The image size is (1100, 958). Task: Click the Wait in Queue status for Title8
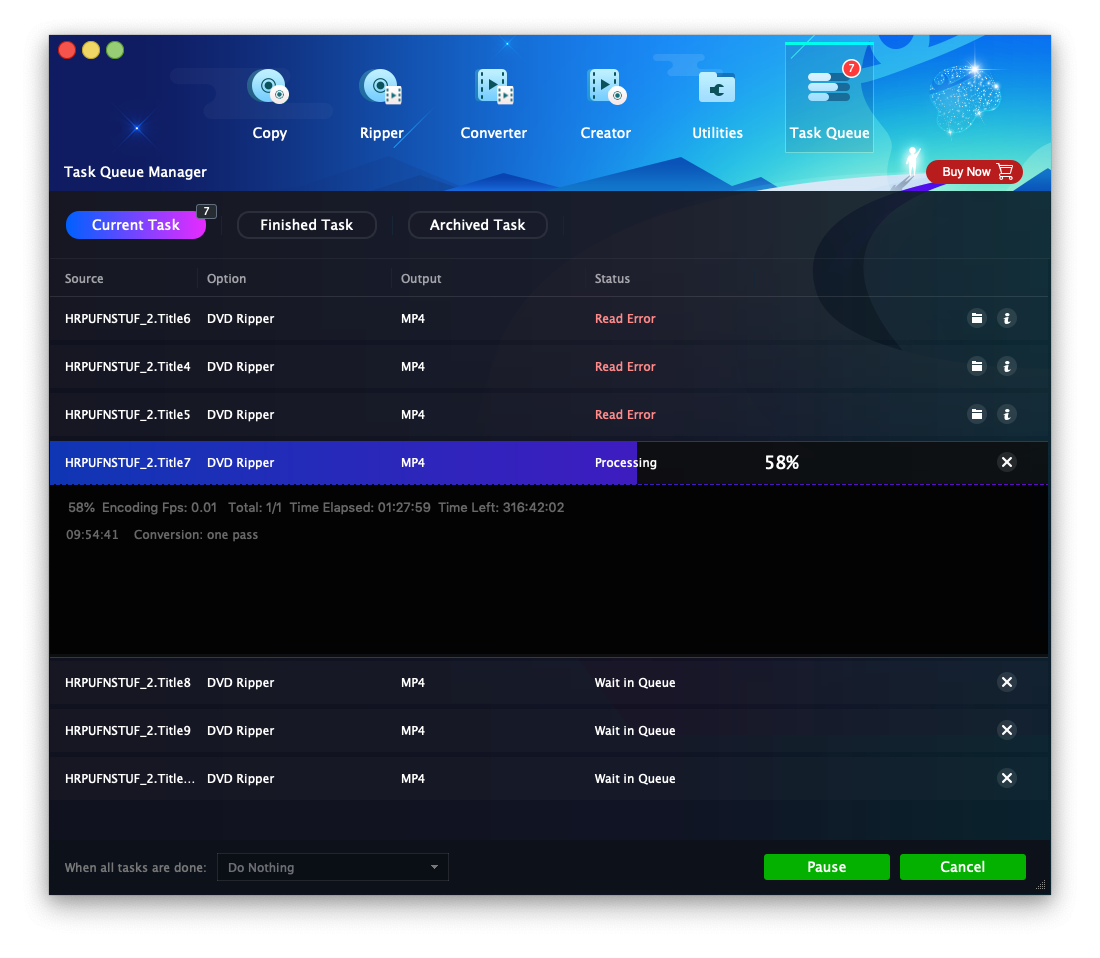[635, 682]
